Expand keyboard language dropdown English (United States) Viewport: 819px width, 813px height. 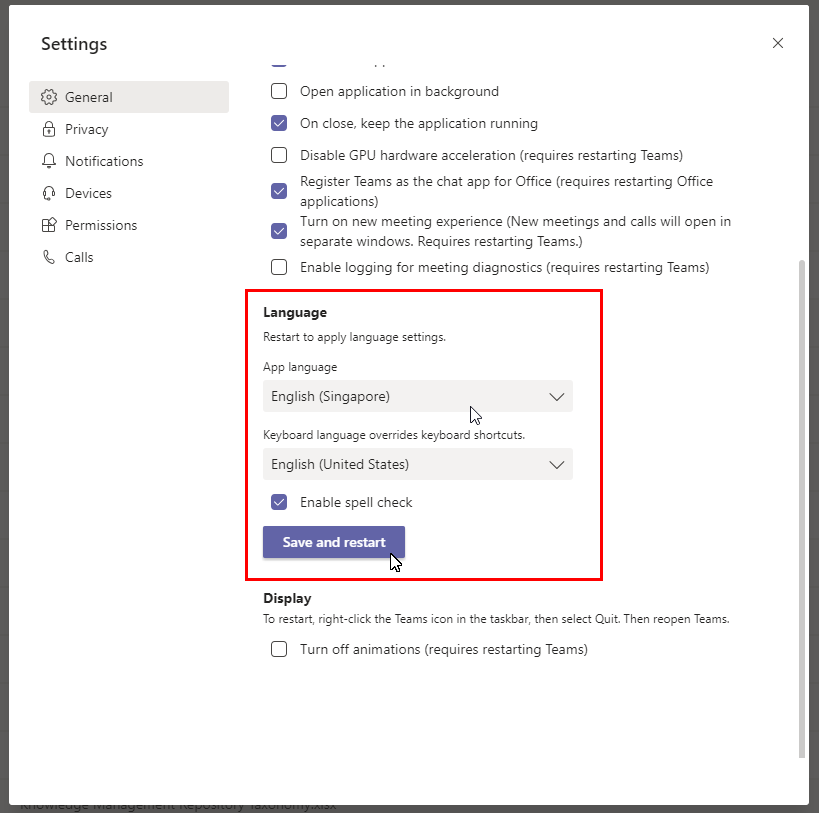418,464
